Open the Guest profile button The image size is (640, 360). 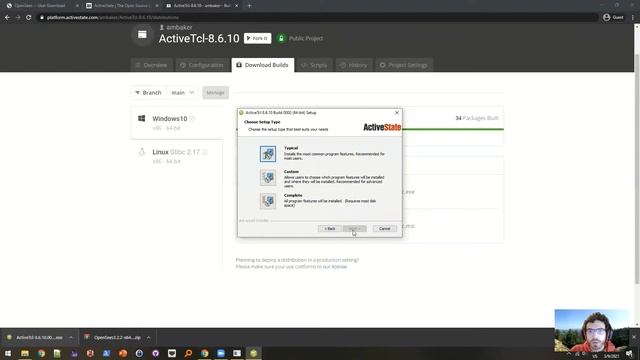pos(613,17)
